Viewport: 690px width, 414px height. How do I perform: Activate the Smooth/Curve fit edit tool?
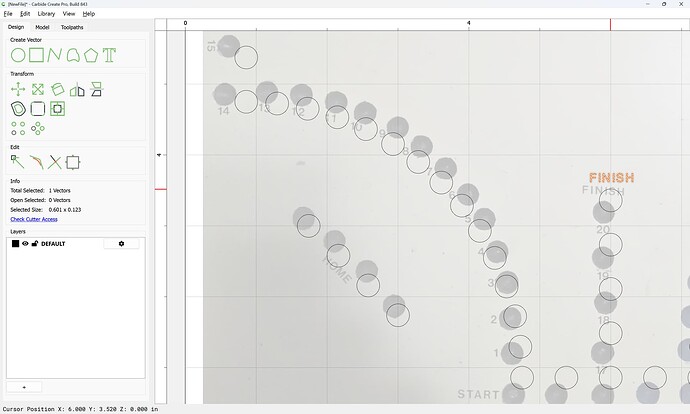[37, 162]
